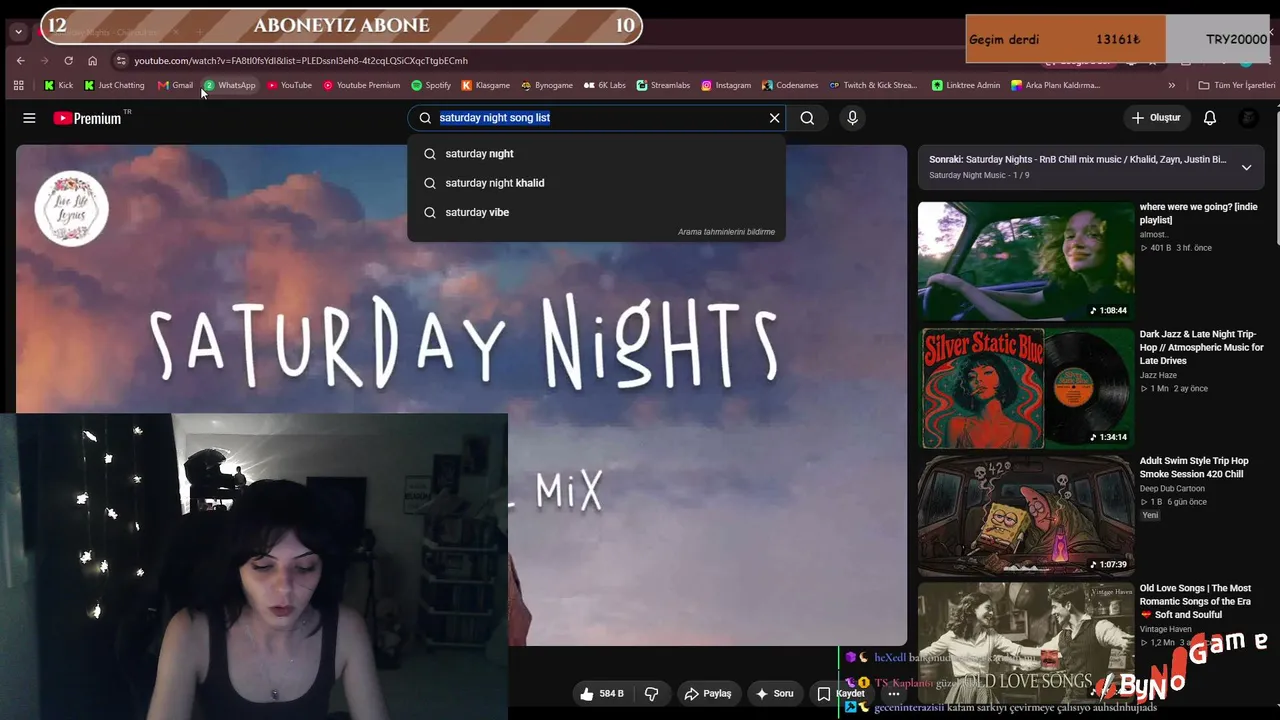Open the Youtube Premium bookmark
Image resolution: width=1280 pixels, height=720 pixels.
click(361, 85)
